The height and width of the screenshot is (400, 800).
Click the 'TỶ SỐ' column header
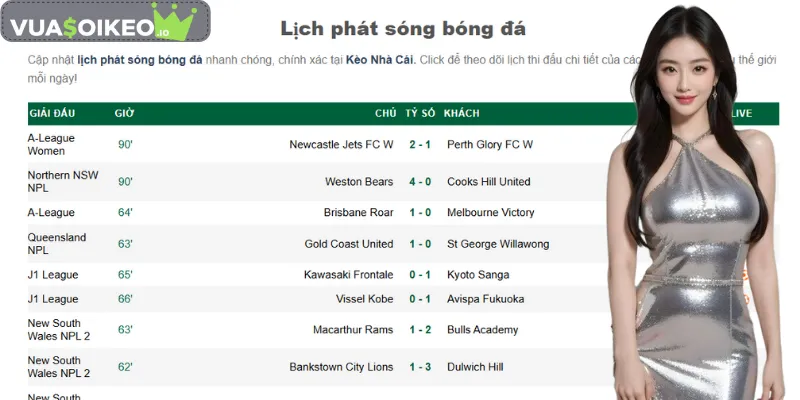pyautogui.click(x=420, y=114)
